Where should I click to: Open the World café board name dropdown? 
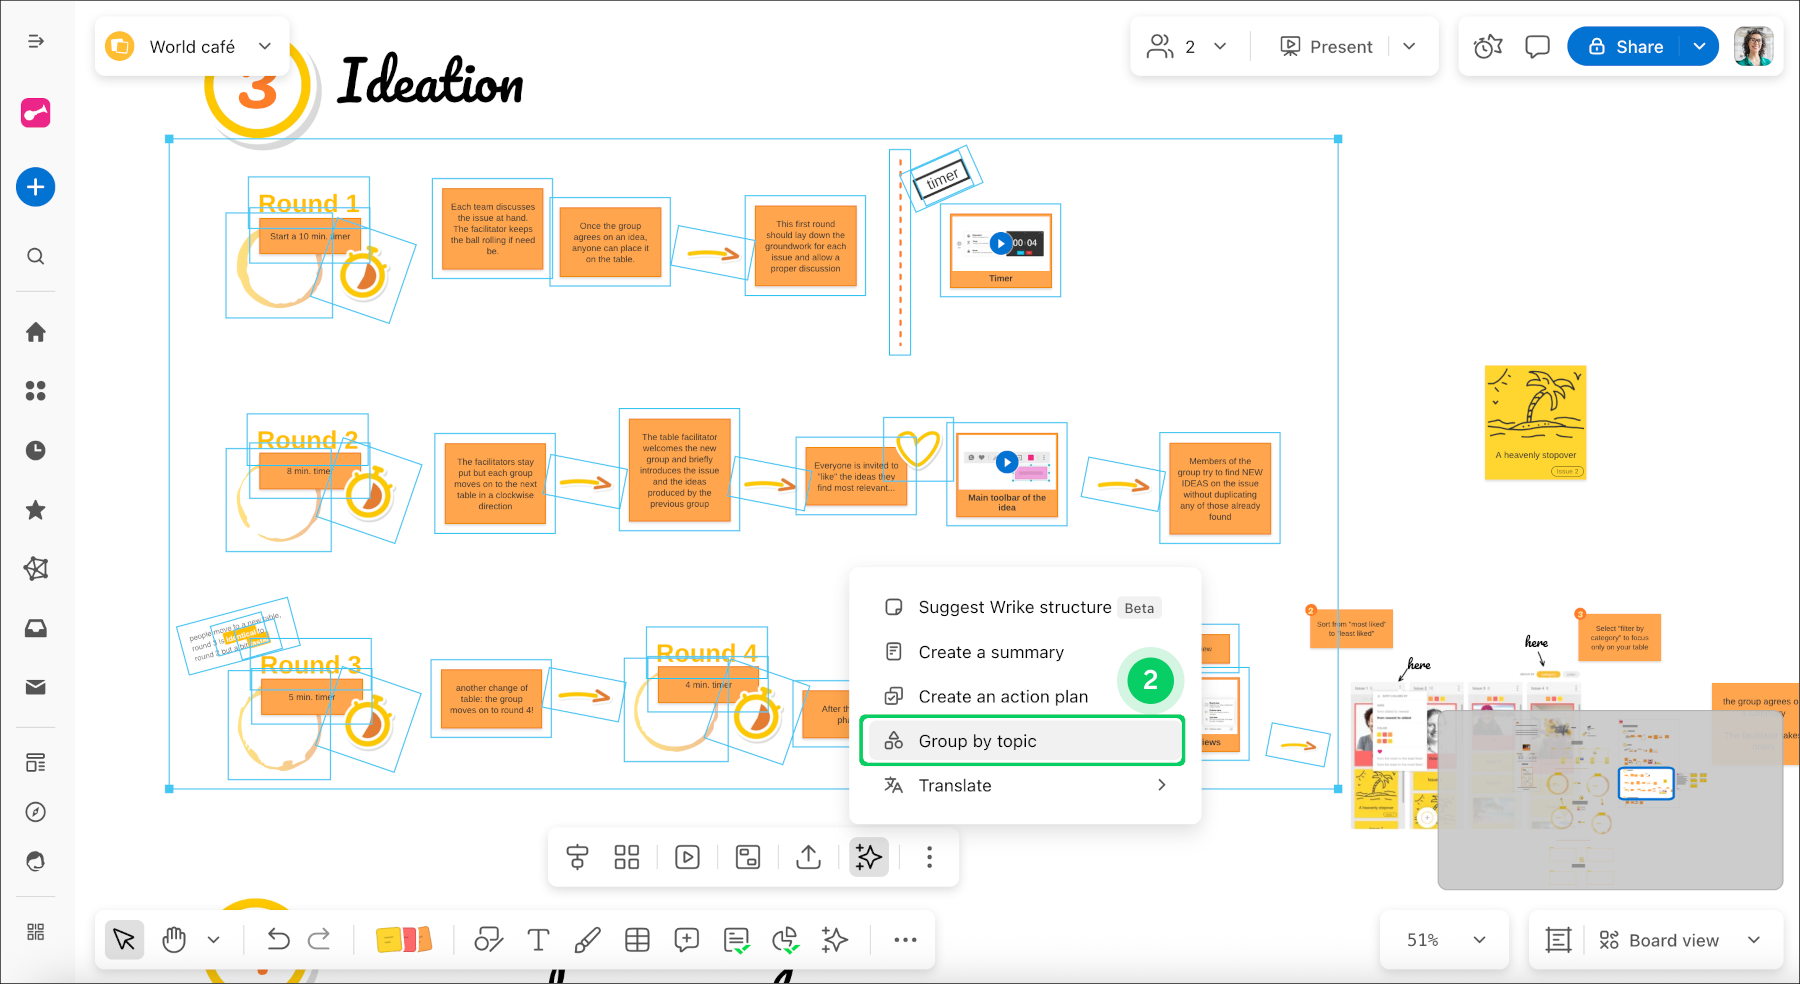(x=265, y=46)
